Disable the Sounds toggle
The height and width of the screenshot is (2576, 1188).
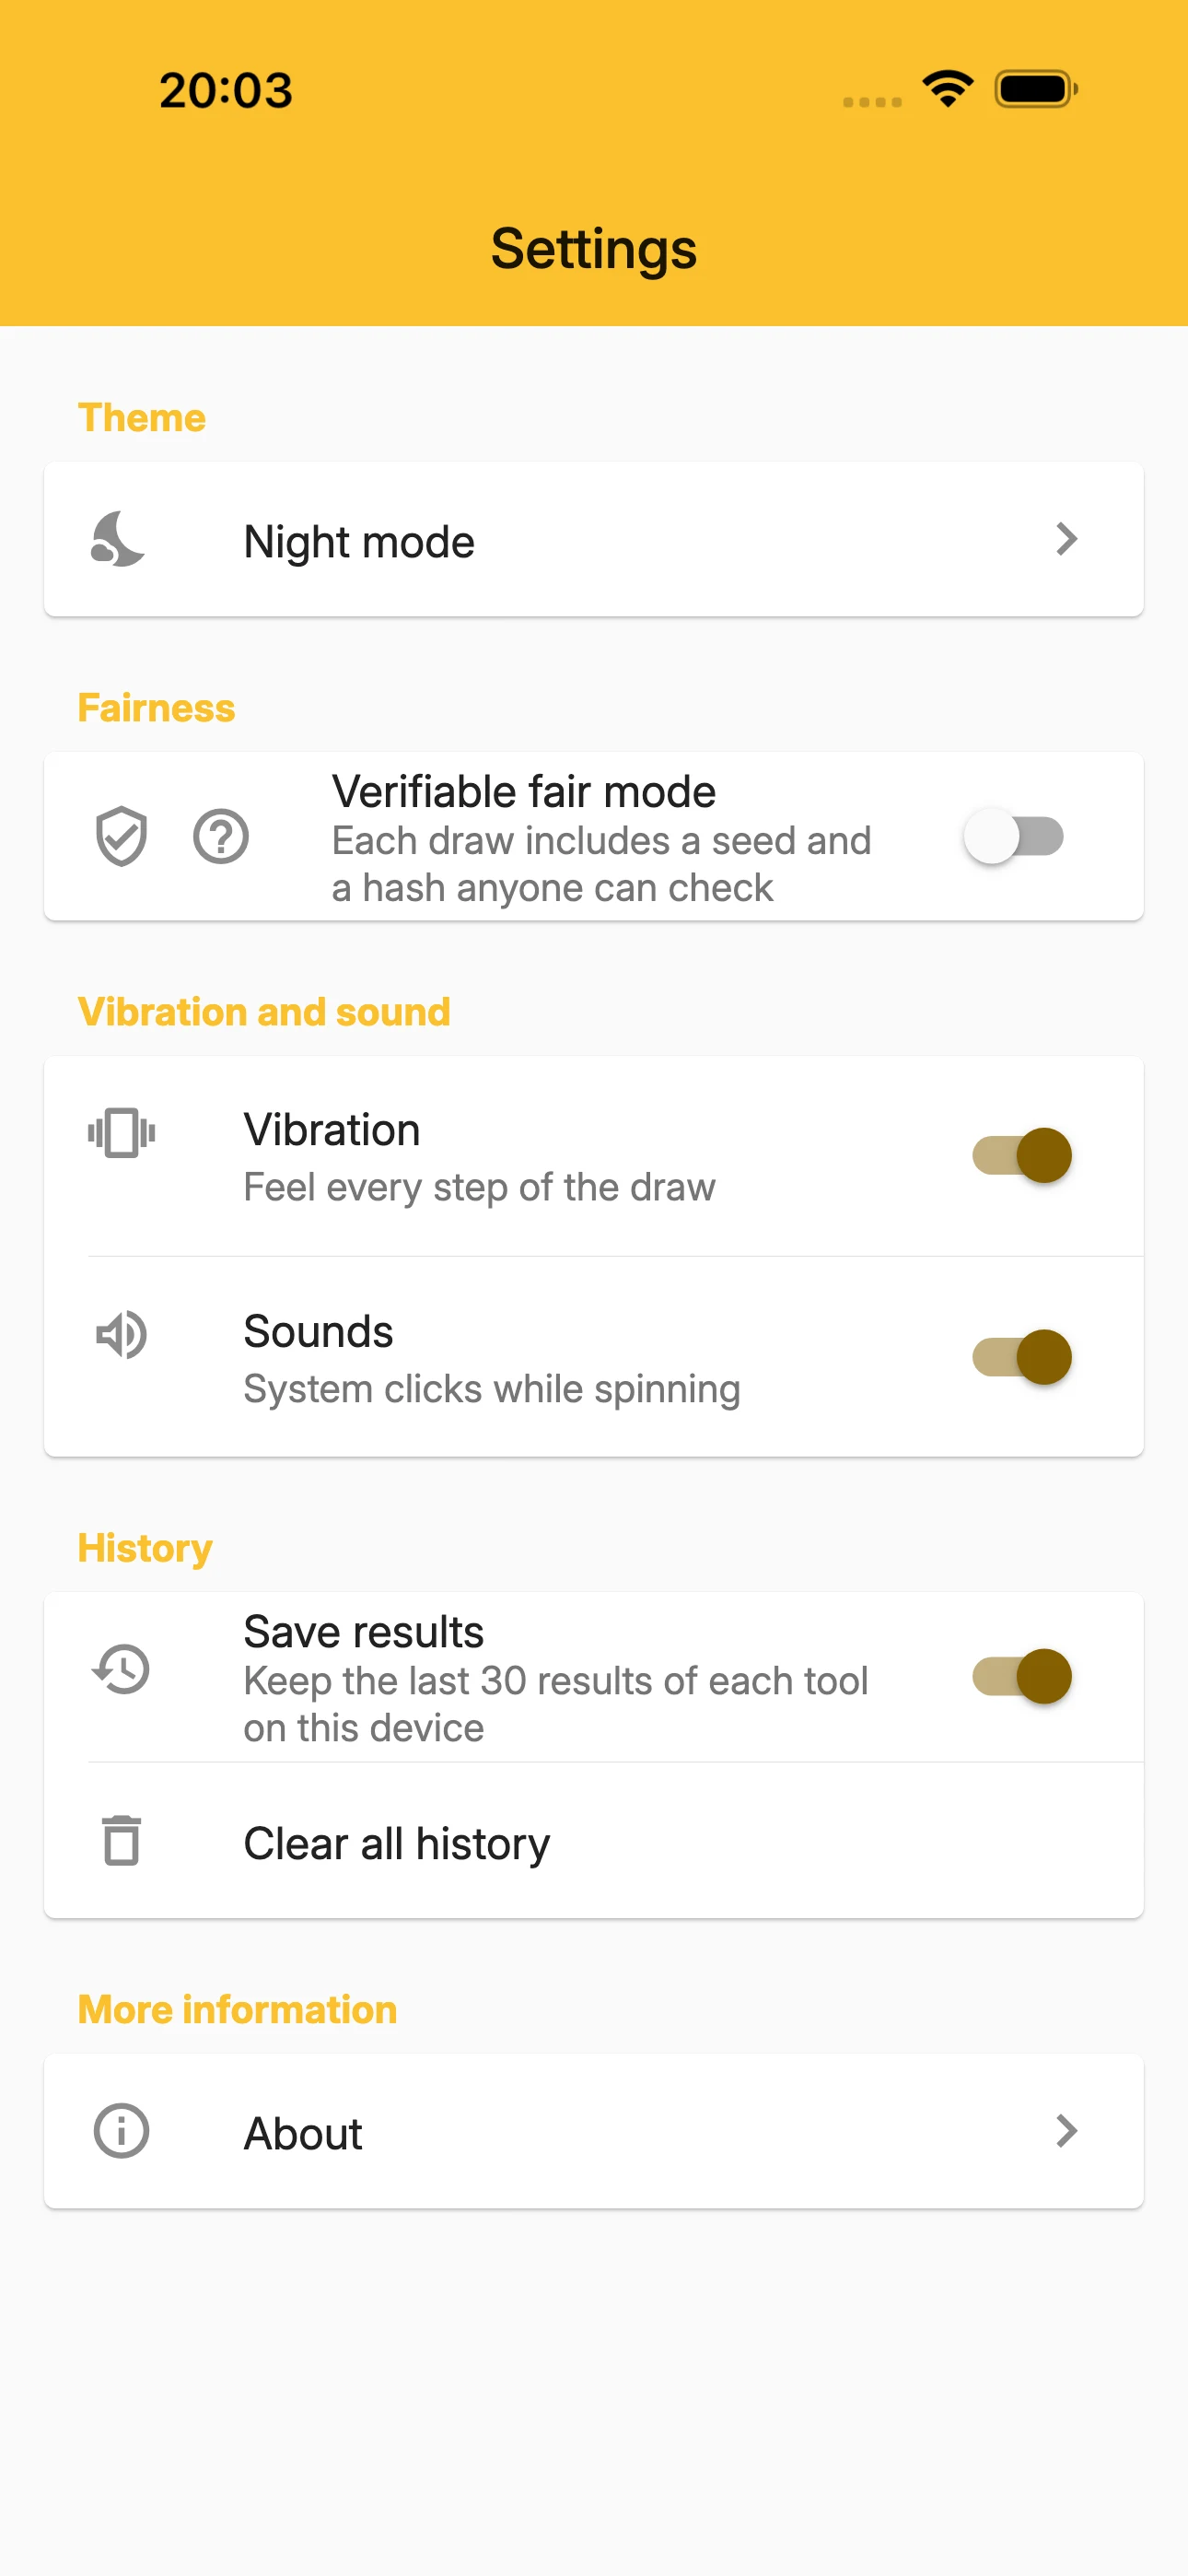coord(1022,1357)
